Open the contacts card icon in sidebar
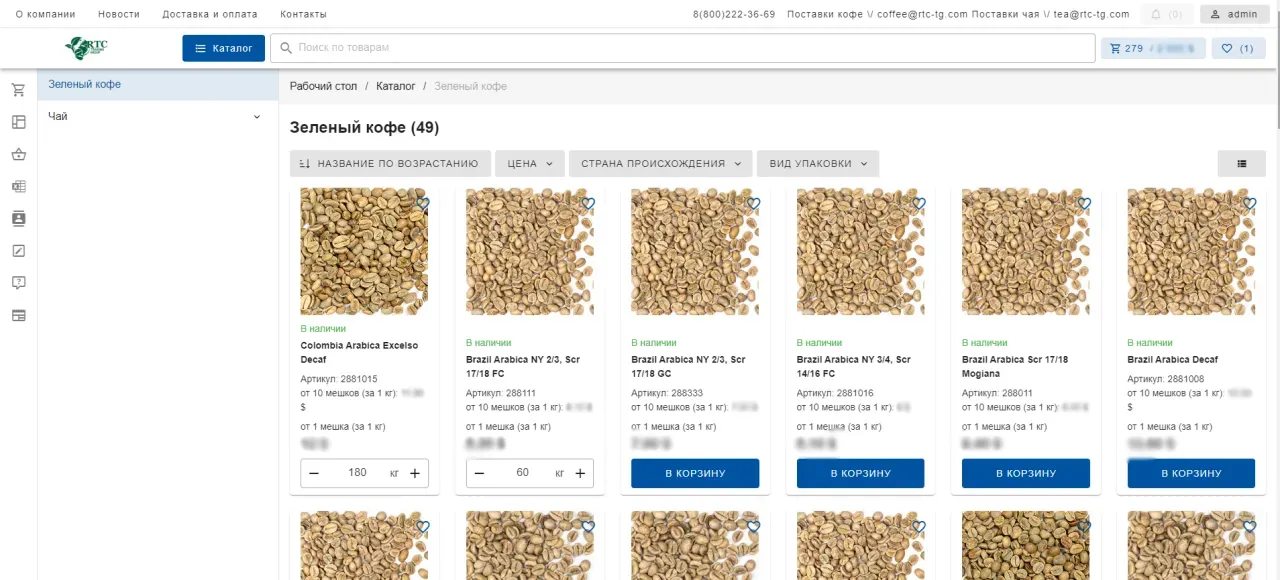This screenshot has height=580, width=1280. [x=18, y=218]
